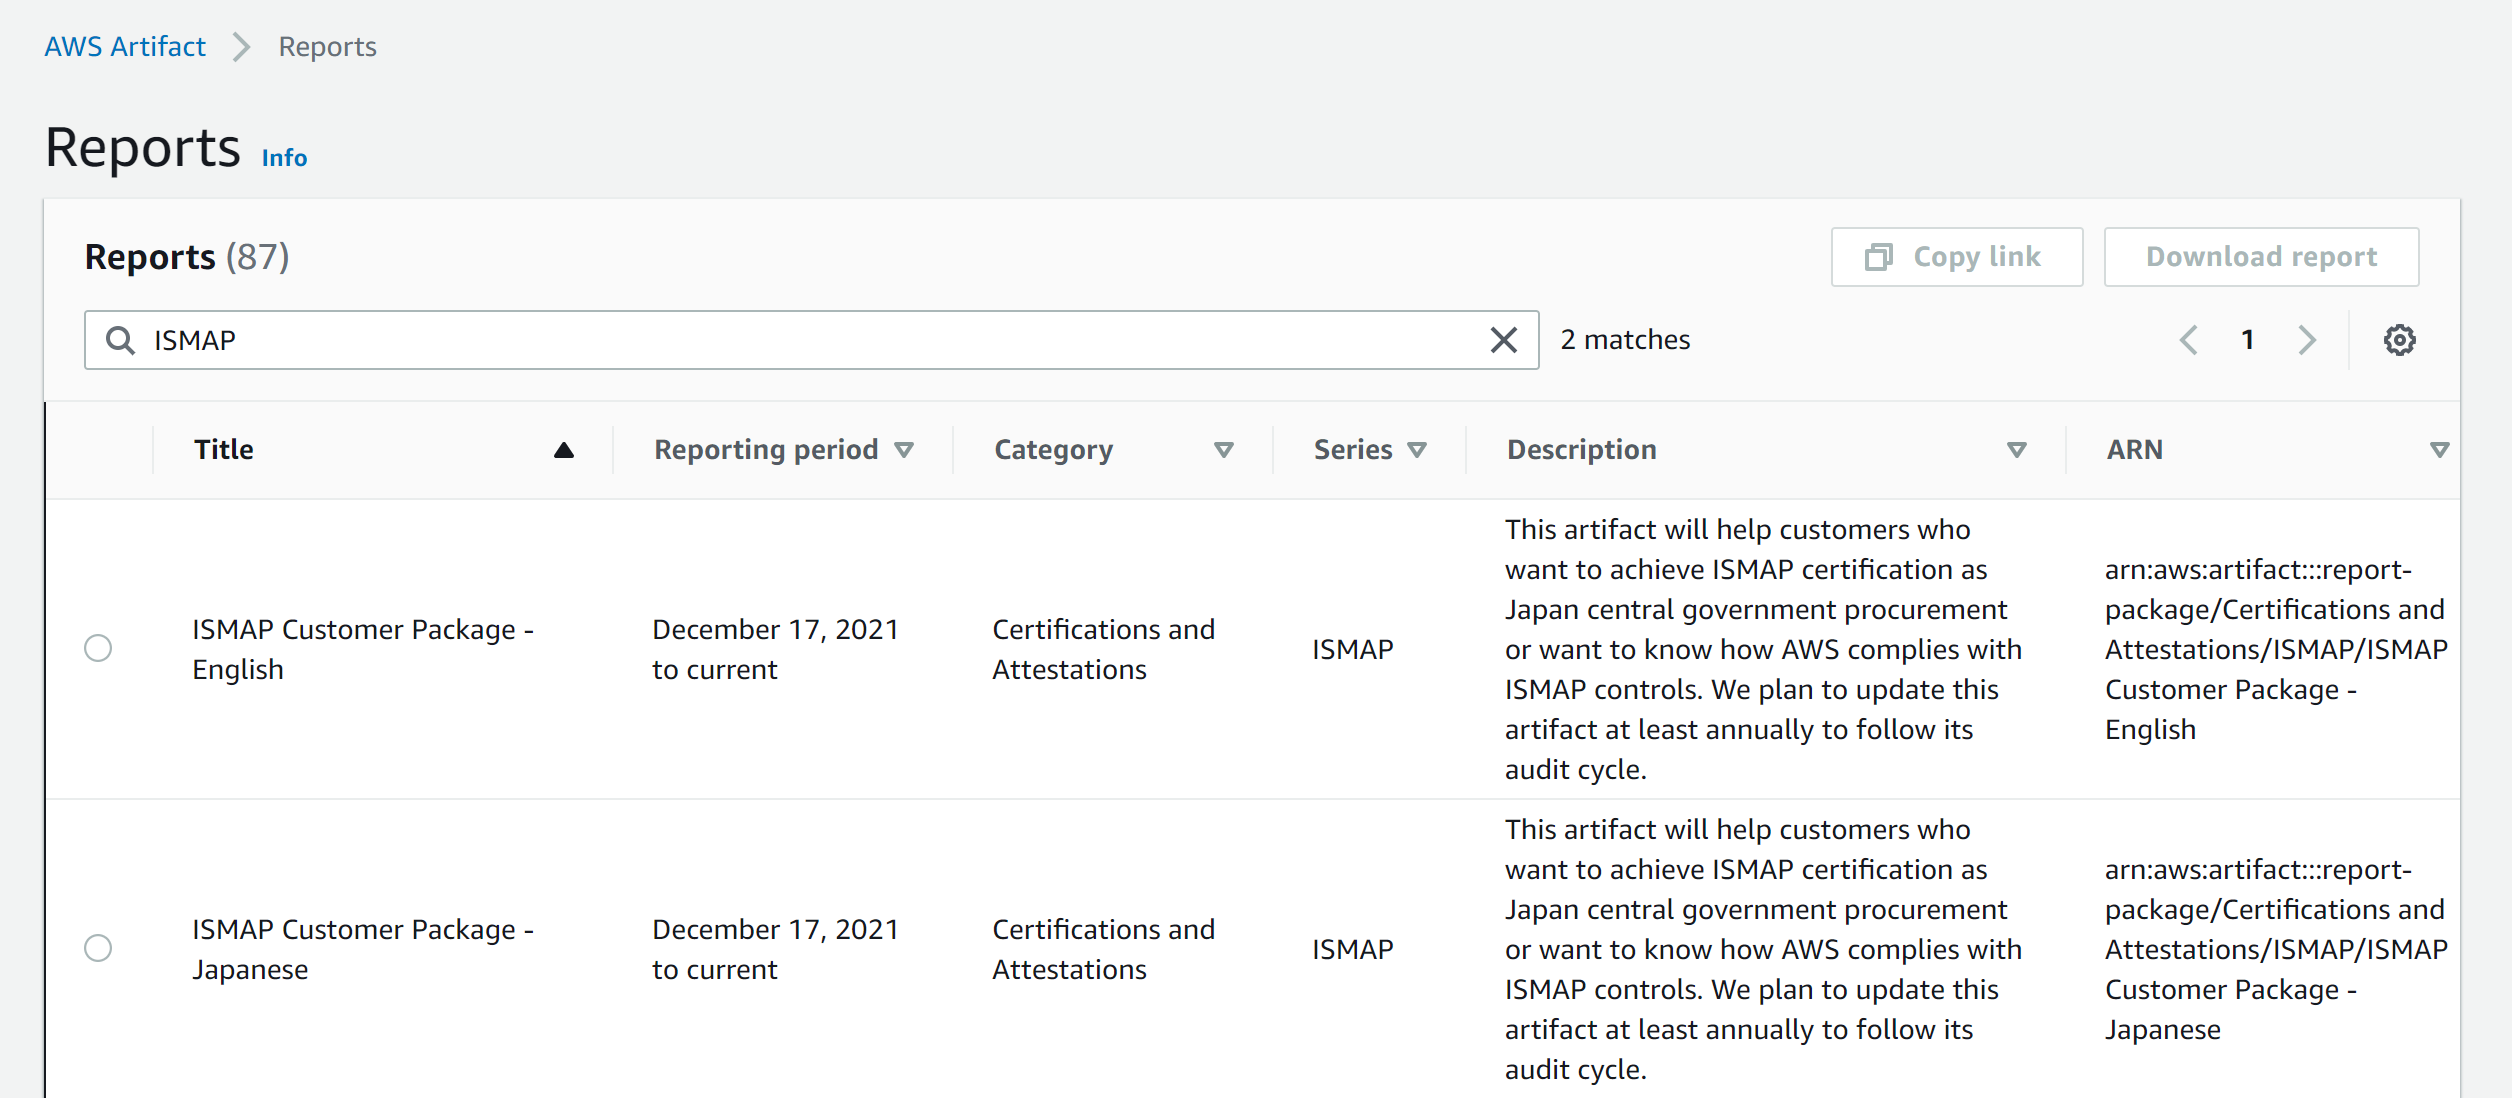The height and width of the screenshot is (1098, 2512).
Task: Sort by Series column arrow
Action: pyautogui.click(x=1416, y=450)
